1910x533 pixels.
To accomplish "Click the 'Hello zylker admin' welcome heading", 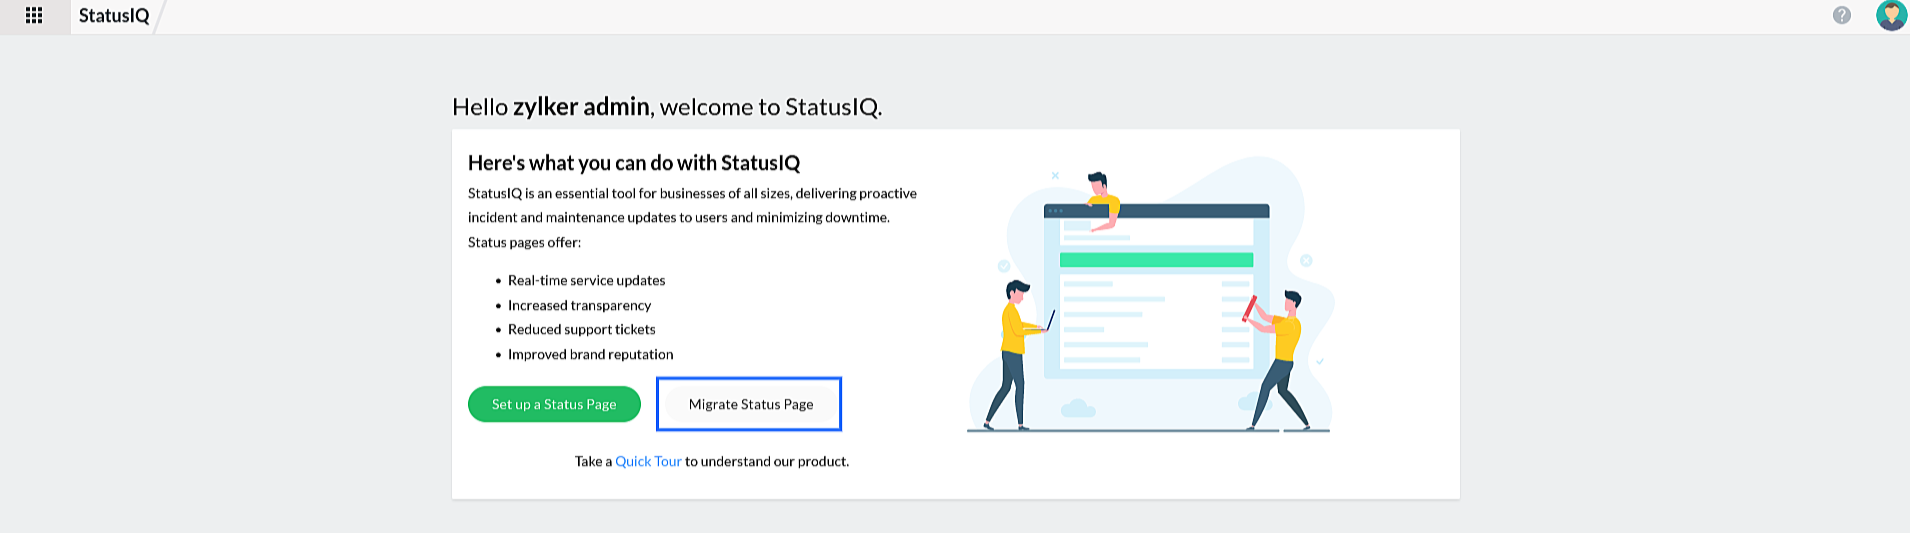I will click(666, 107).
